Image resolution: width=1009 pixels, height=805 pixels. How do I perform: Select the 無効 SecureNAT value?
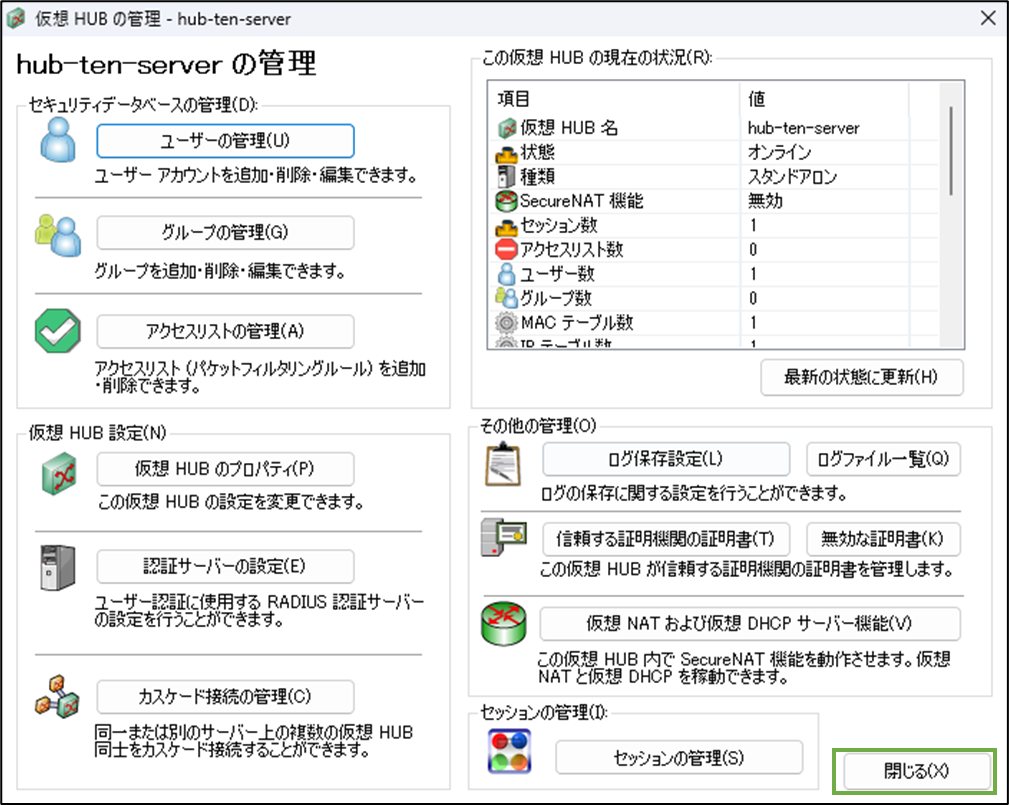(x=765, y=201)
